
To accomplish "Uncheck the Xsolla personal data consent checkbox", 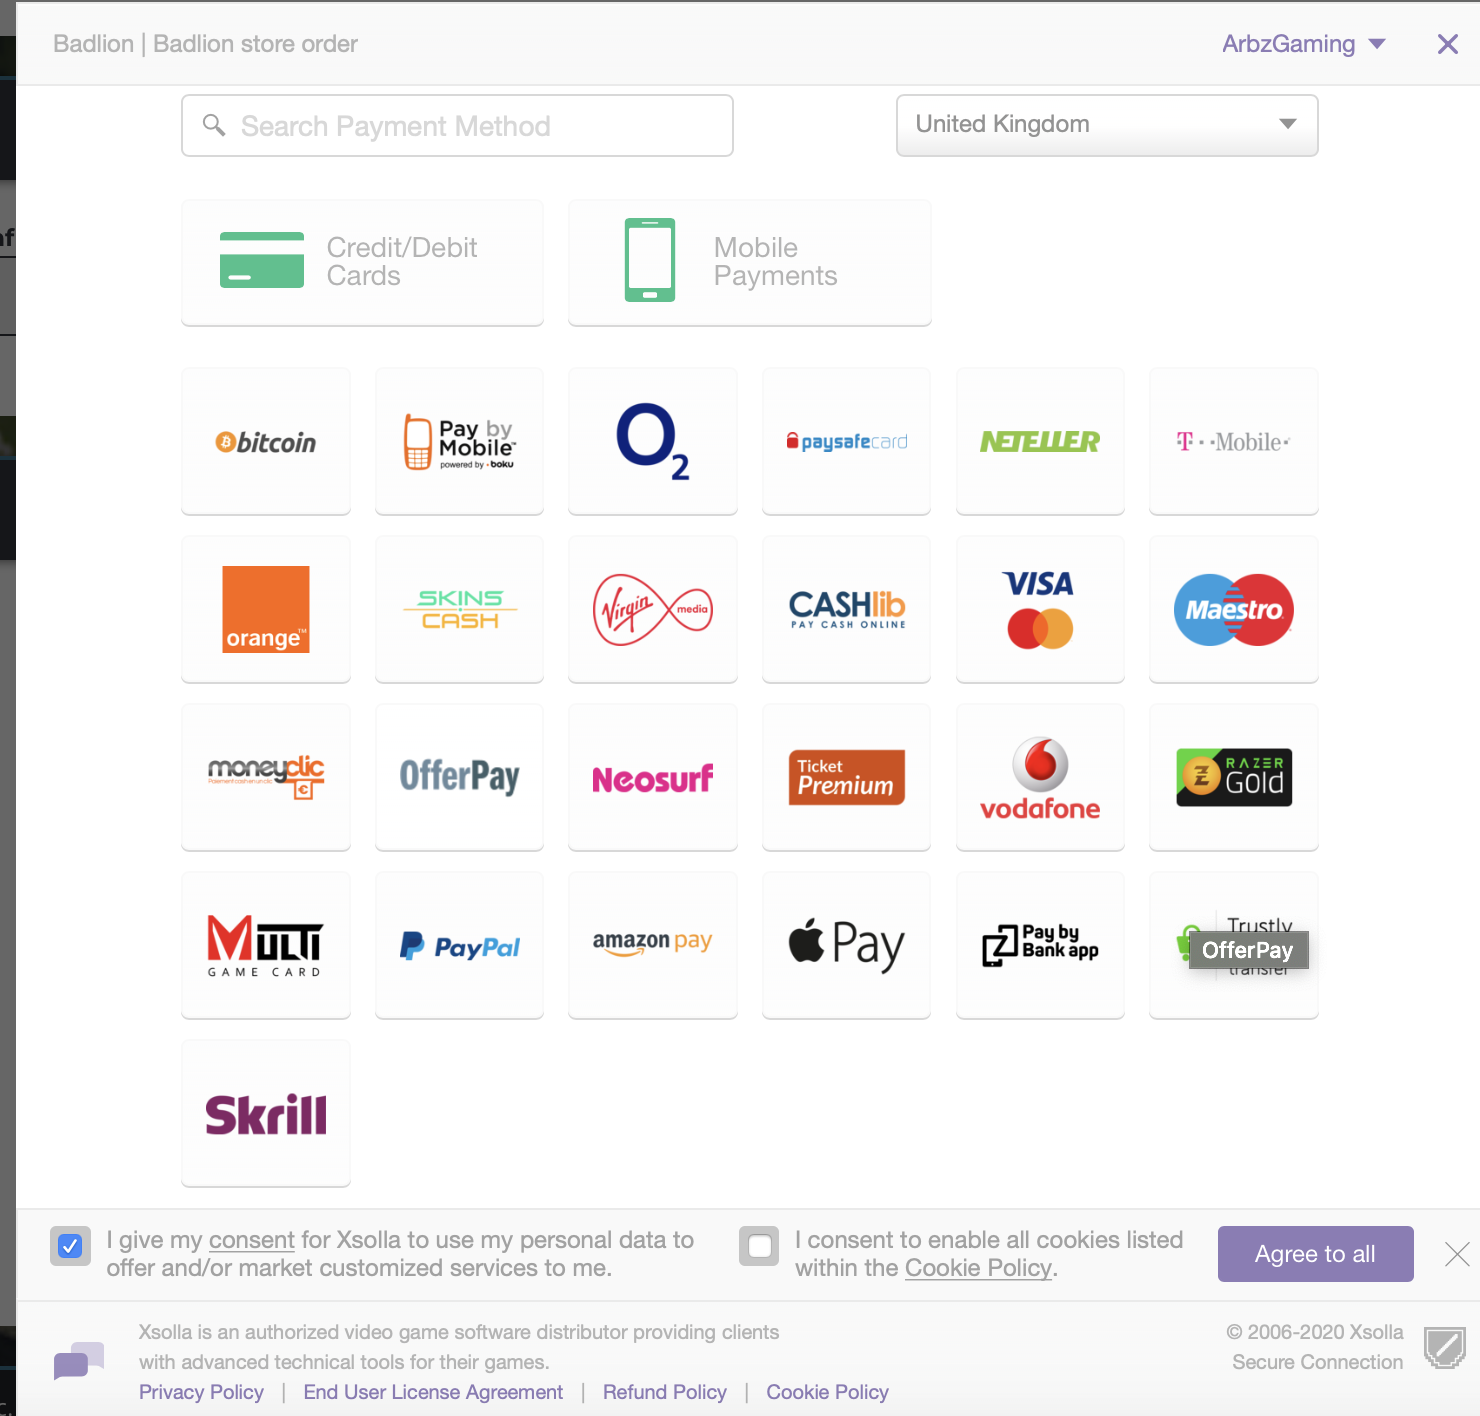I will point(70,1246).
